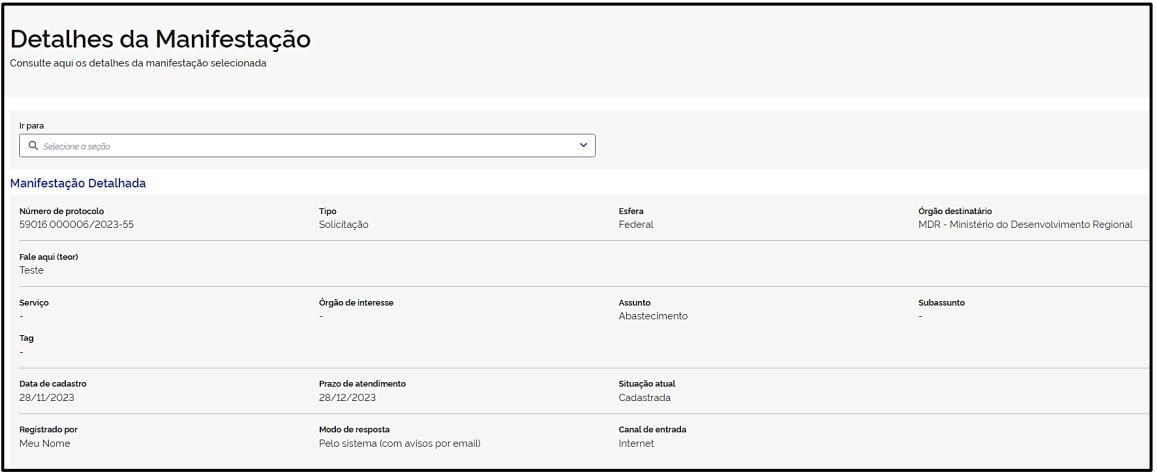Select protocol number 59016.000006/2023-55
The width and height of the screenshot is (1157, 474).
76,225
